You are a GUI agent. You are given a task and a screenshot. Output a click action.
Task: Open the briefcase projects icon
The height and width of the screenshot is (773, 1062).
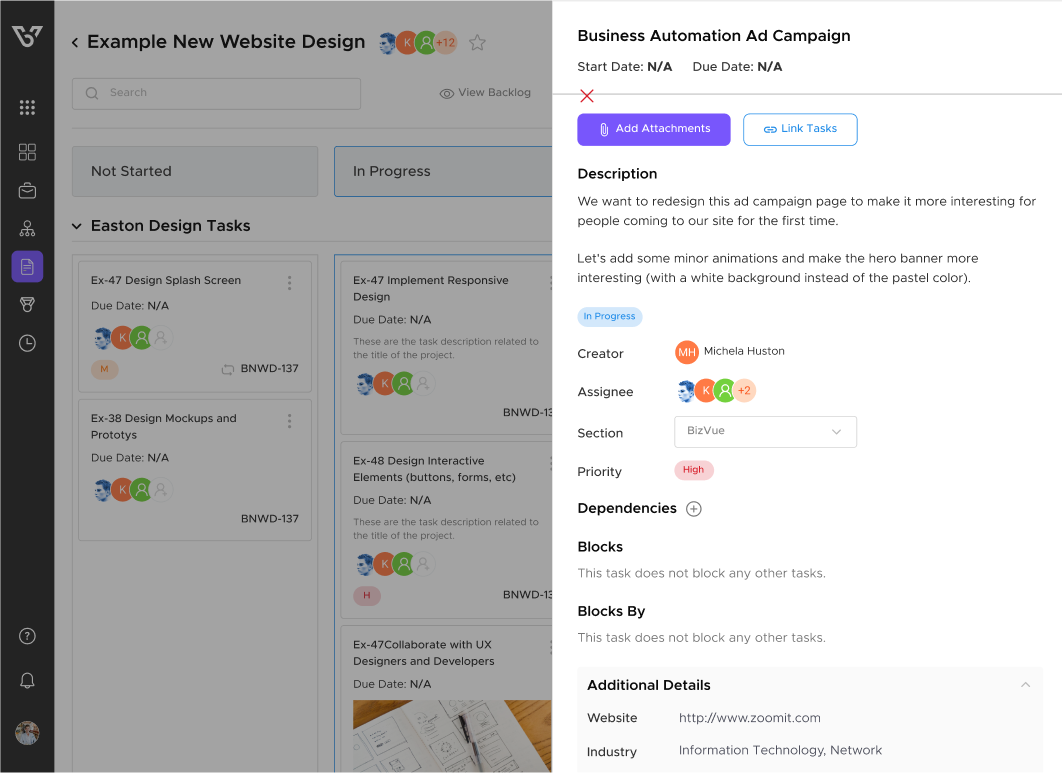(x=27, y=190)
